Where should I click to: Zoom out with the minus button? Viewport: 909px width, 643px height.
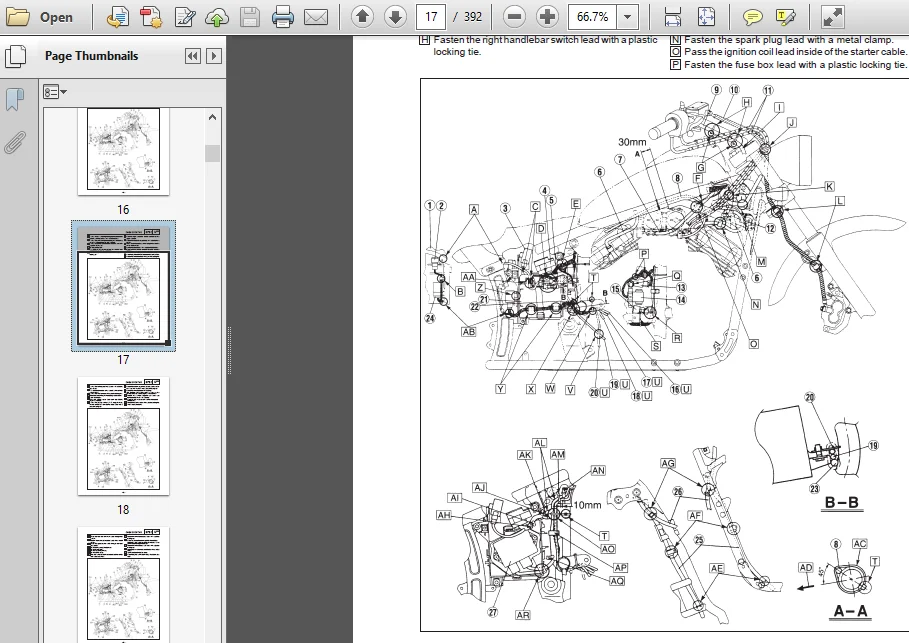tap(514, 17)
